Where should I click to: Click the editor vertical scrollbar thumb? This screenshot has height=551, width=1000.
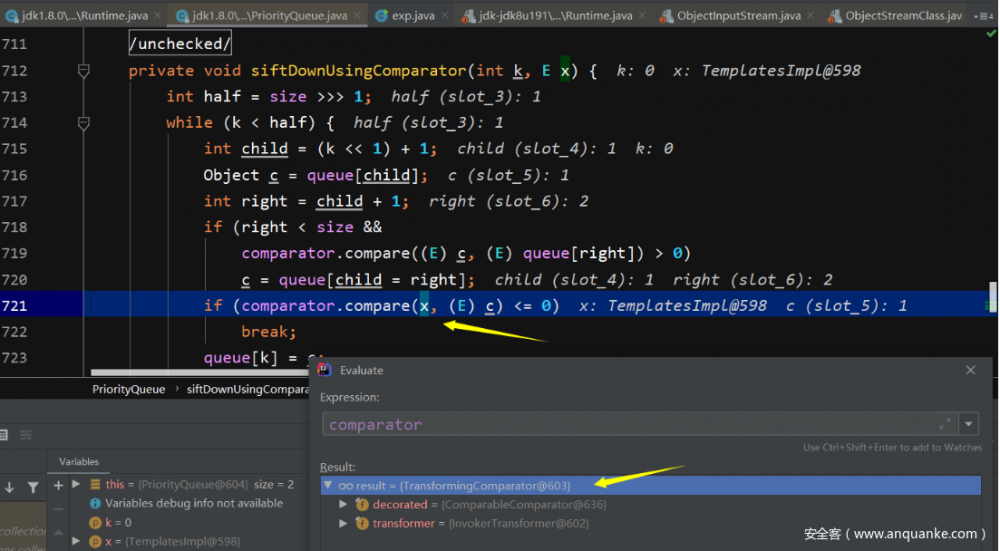pos(992,297)
